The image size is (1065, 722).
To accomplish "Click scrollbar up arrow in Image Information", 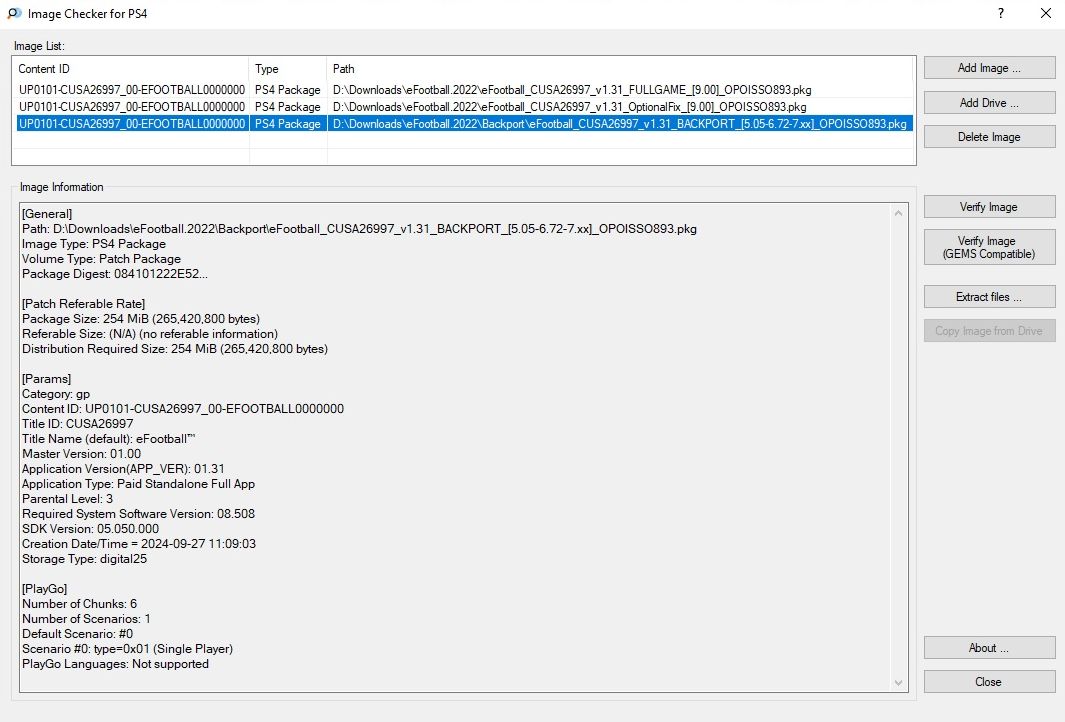I will pos(900,212).
